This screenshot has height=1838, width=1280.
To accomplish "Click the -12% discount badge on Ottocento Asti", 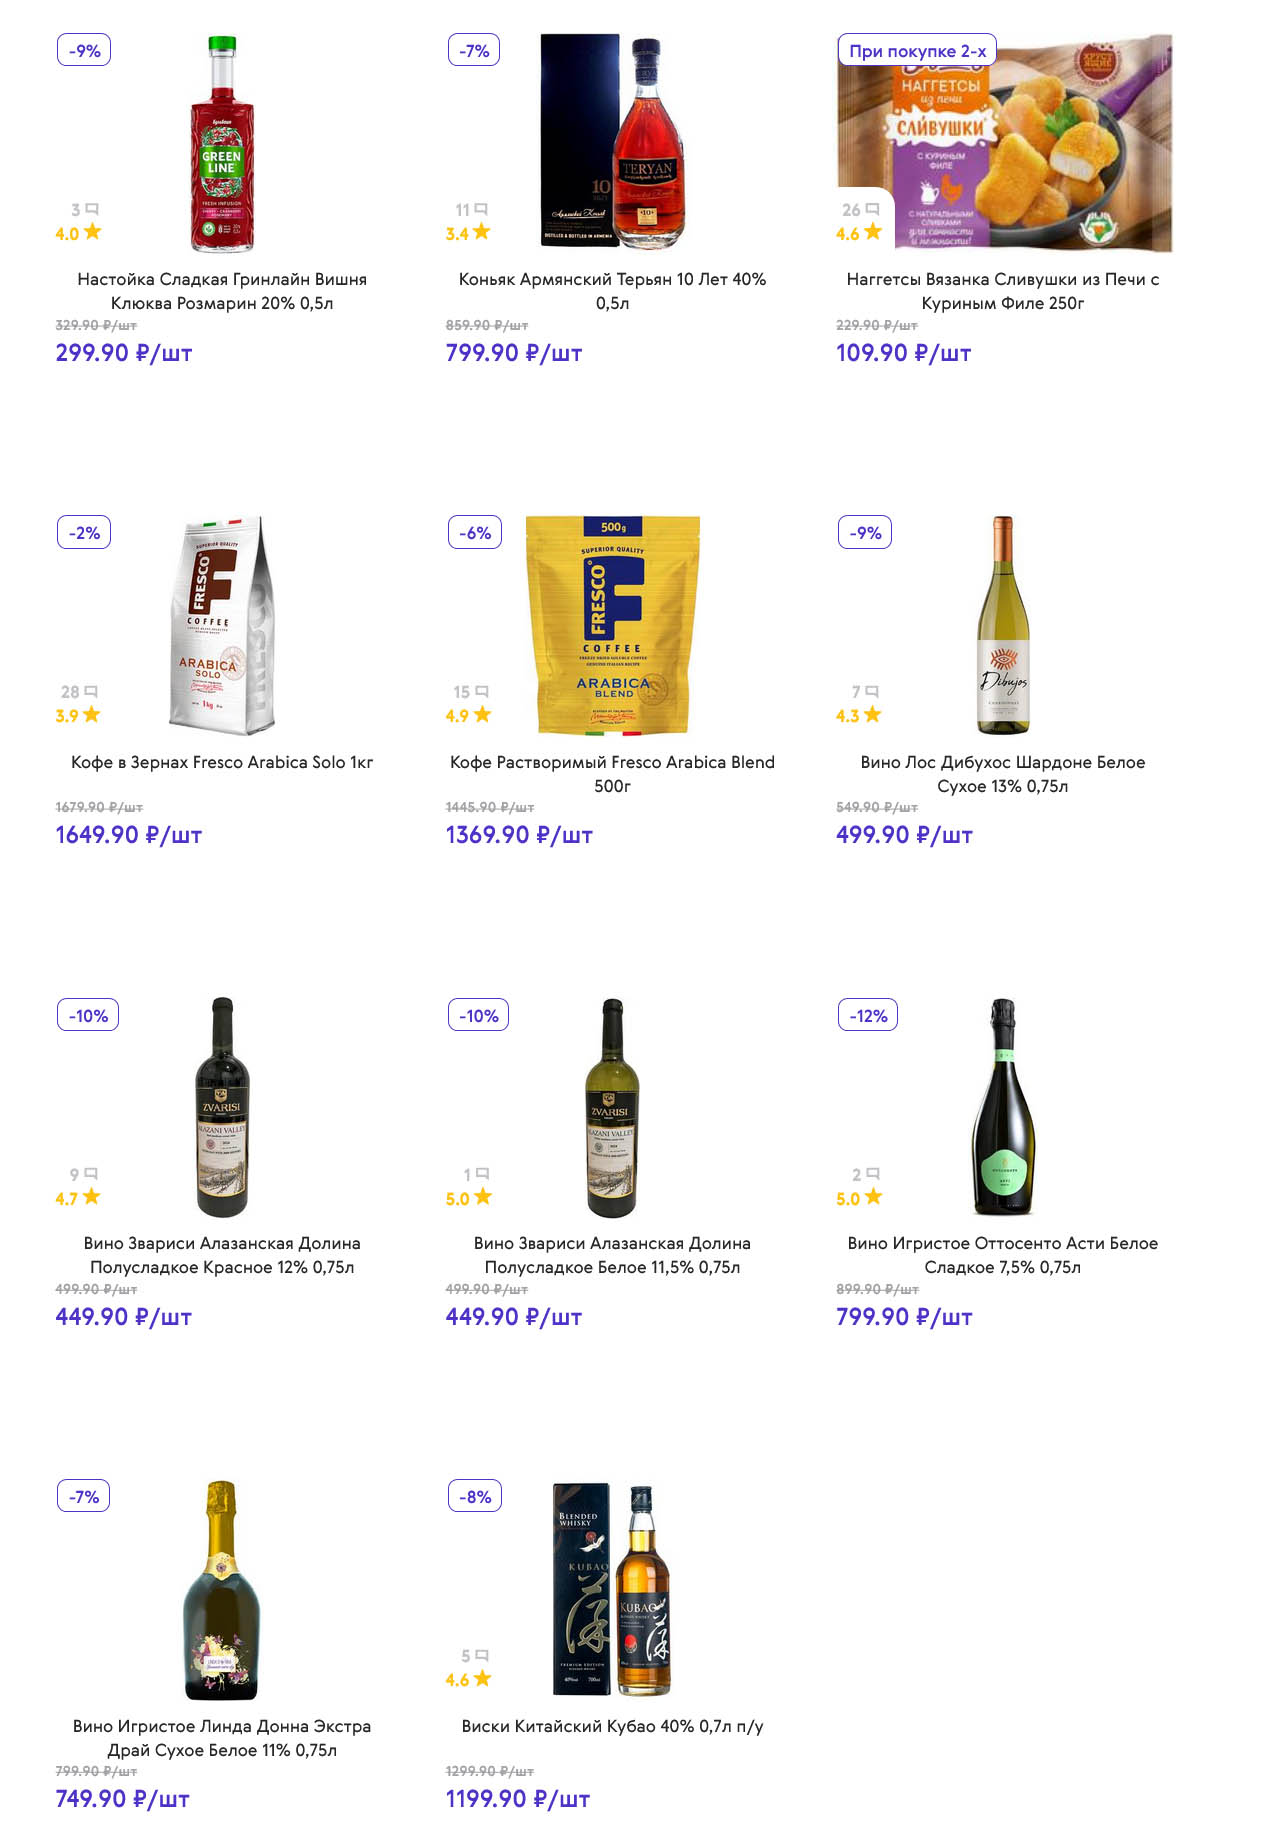I will tap(868, 1016).
